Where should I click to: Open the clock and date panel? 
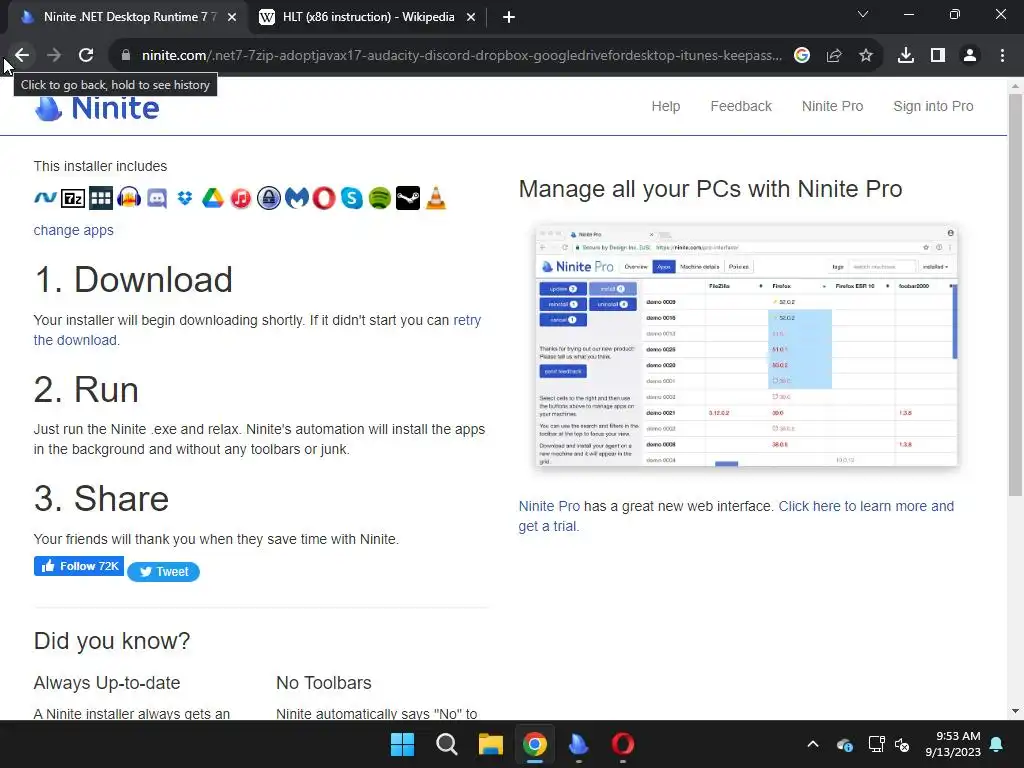(x=953, y=744)
